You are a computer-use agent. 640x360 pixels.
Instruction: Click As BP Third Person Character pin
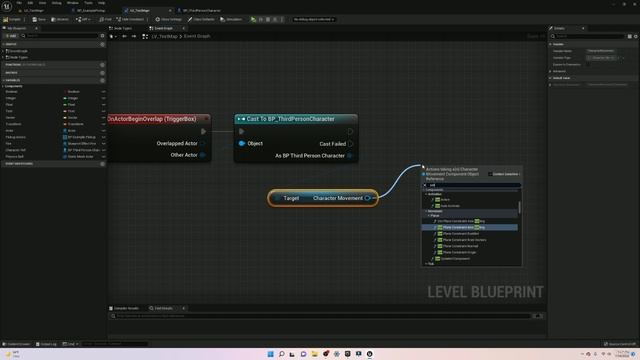pyautogui.click(x=350, y=156)
